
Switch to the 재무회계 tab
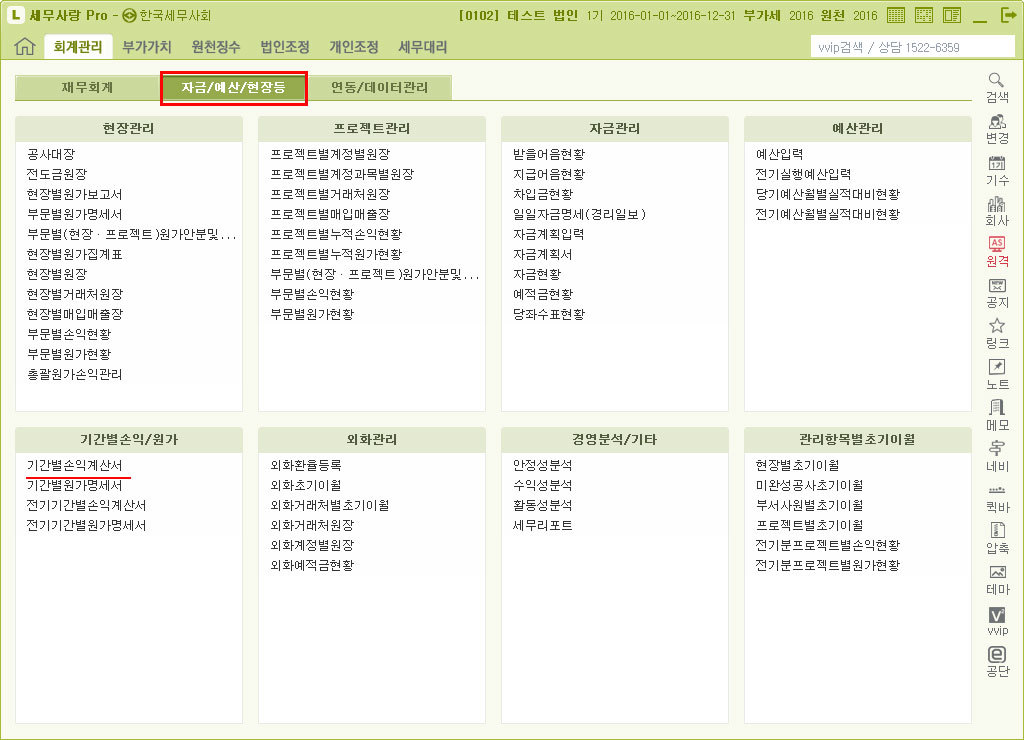pyautogui.click(x=88, y=88)
